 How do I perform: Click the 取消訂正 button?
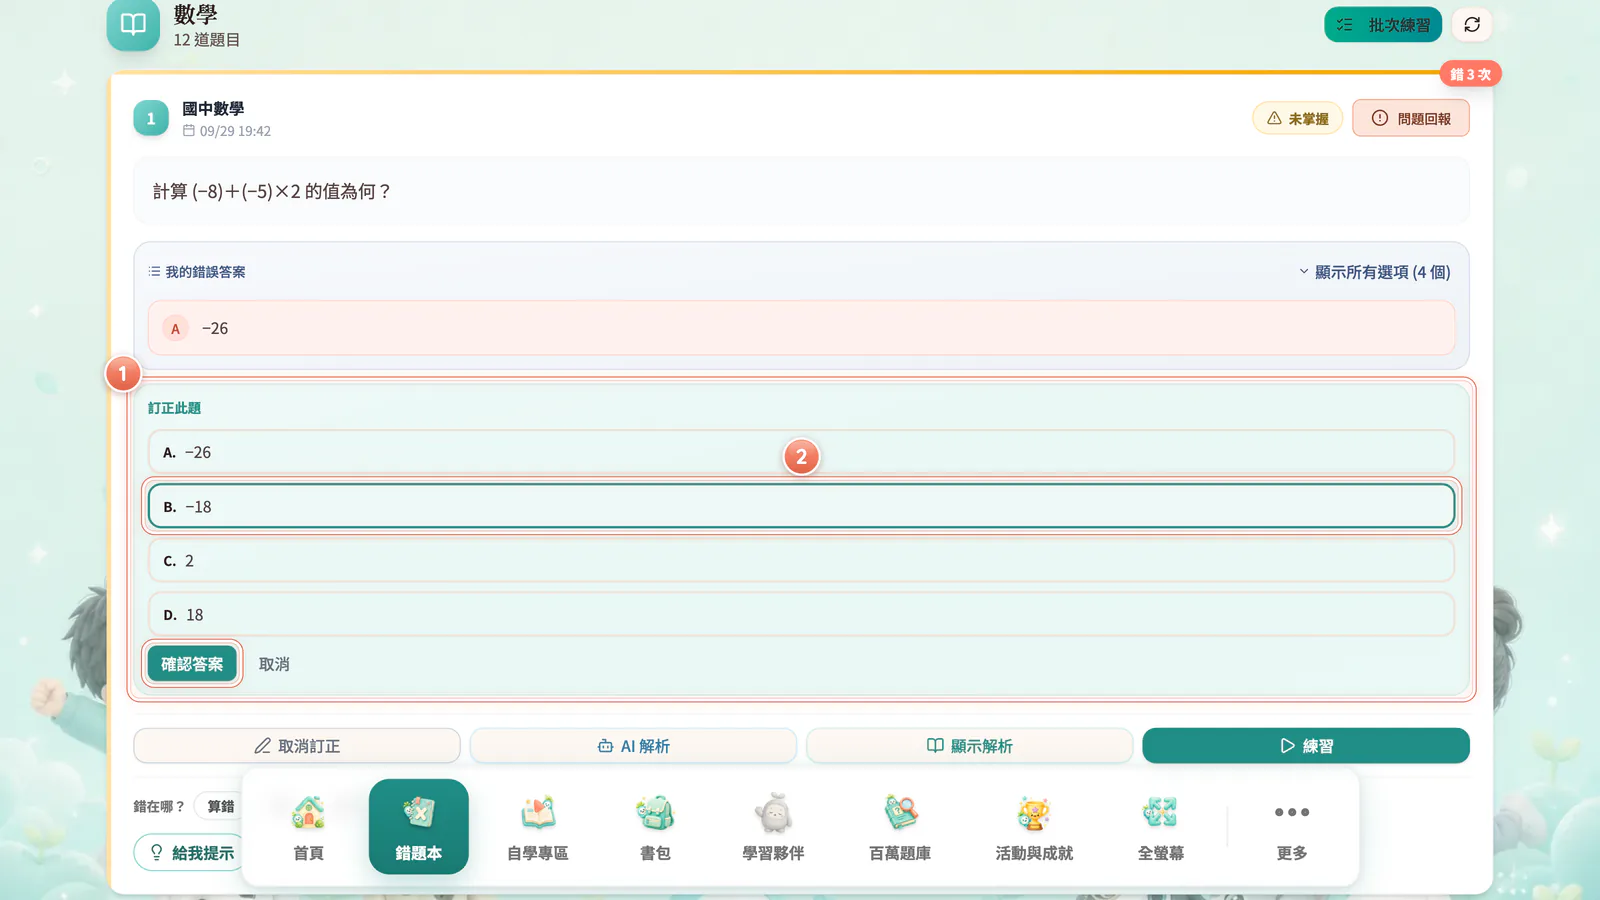pyautogui.click(x=297, y=746)
